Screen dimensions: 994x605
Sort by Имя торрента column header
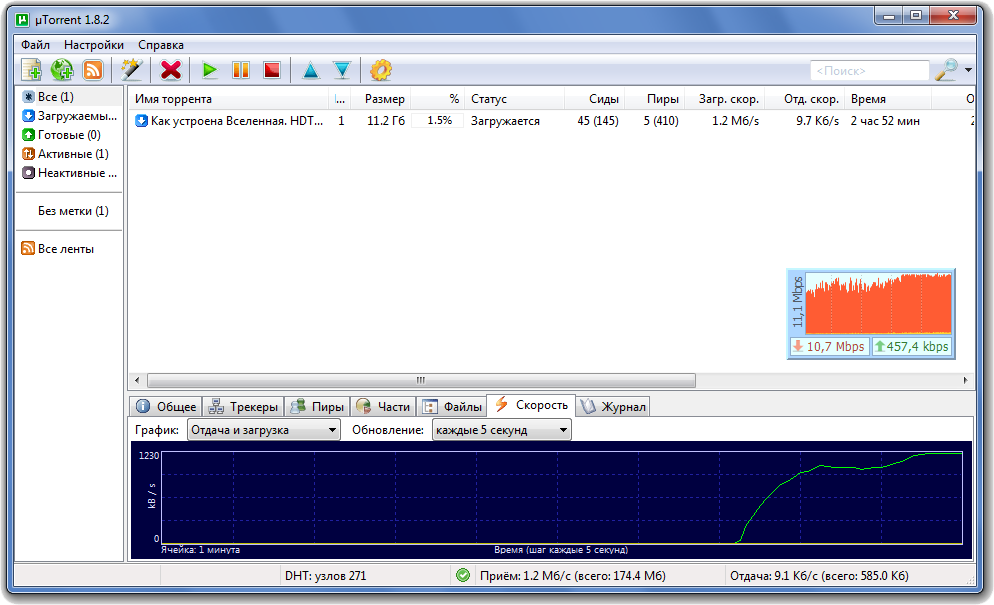(x=229, y=99)
